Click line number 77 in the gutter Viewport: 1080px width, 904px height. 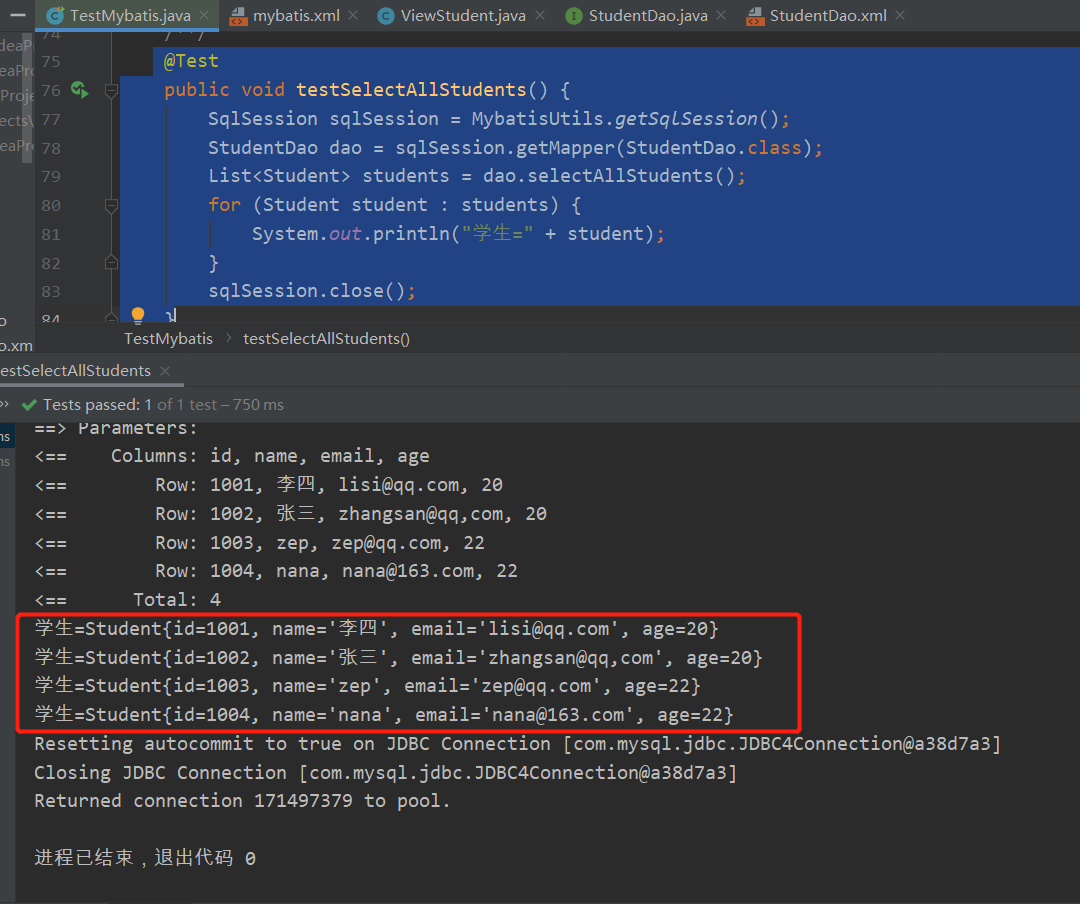point(51,119)
